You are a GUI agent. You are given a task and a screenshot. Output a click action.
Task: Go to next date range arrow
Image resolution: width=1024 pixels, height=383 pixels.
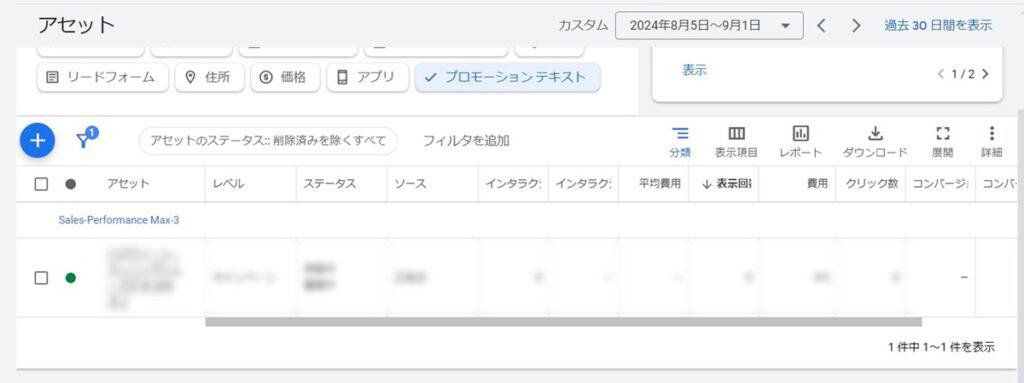pos(856,25)
